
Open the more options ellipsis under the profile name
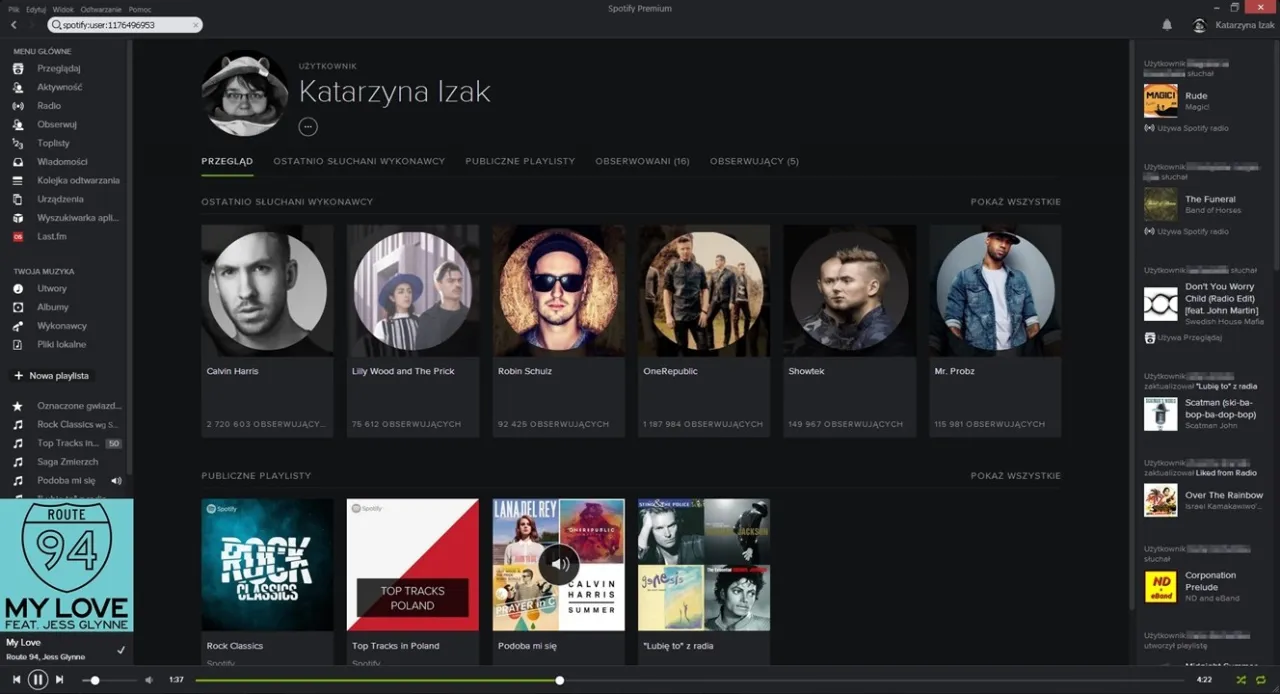pyautogui.click(x=308, y=126)
